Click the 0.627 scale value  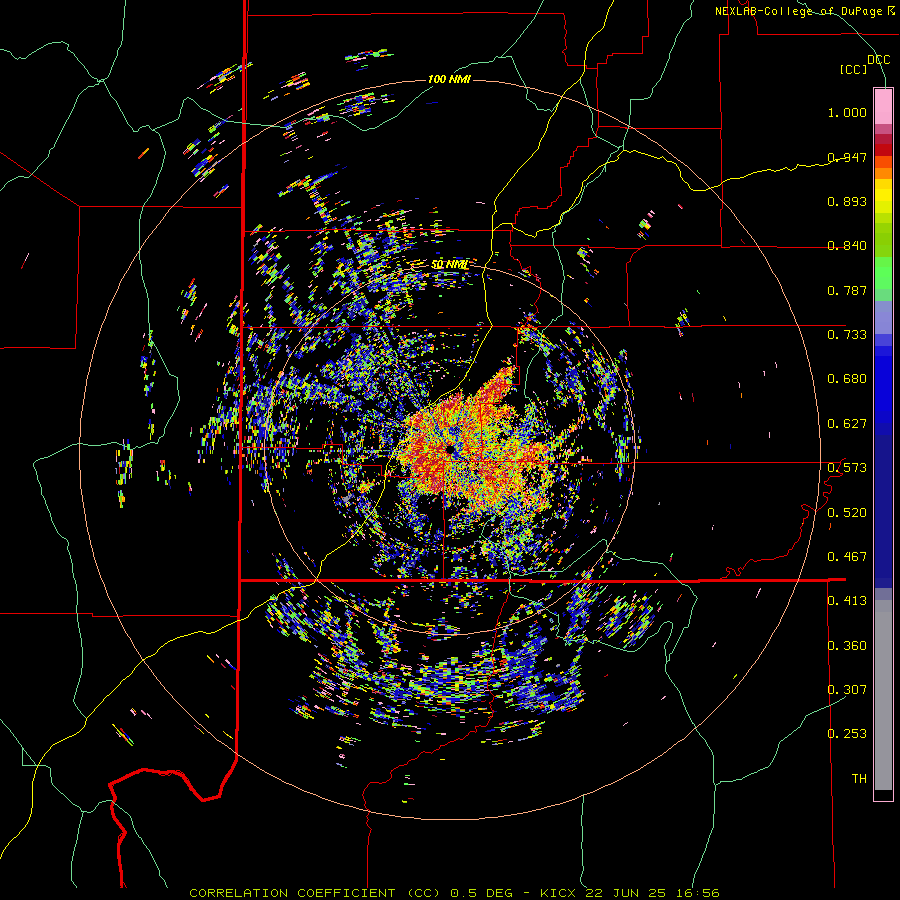tap(847, 424)
